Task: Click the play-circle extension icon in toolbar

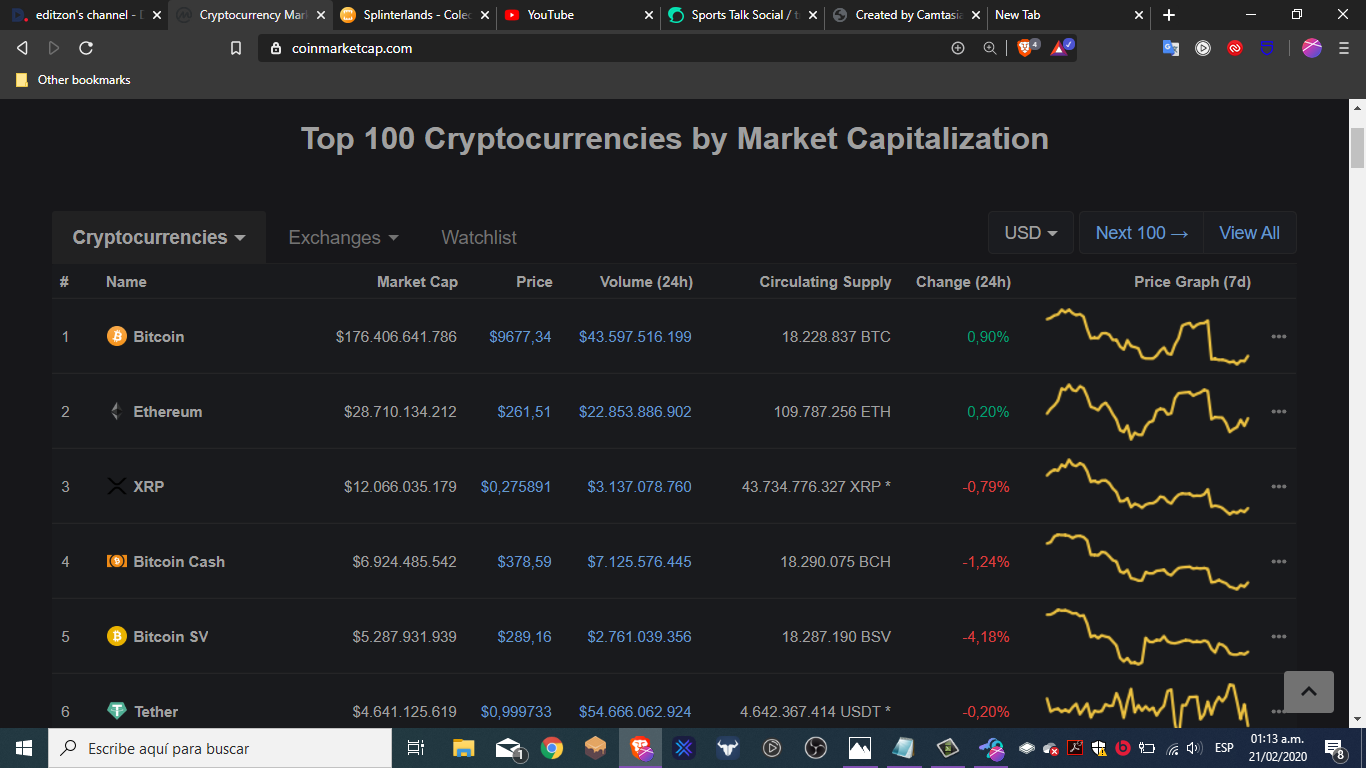Action: coord(1203,48)
